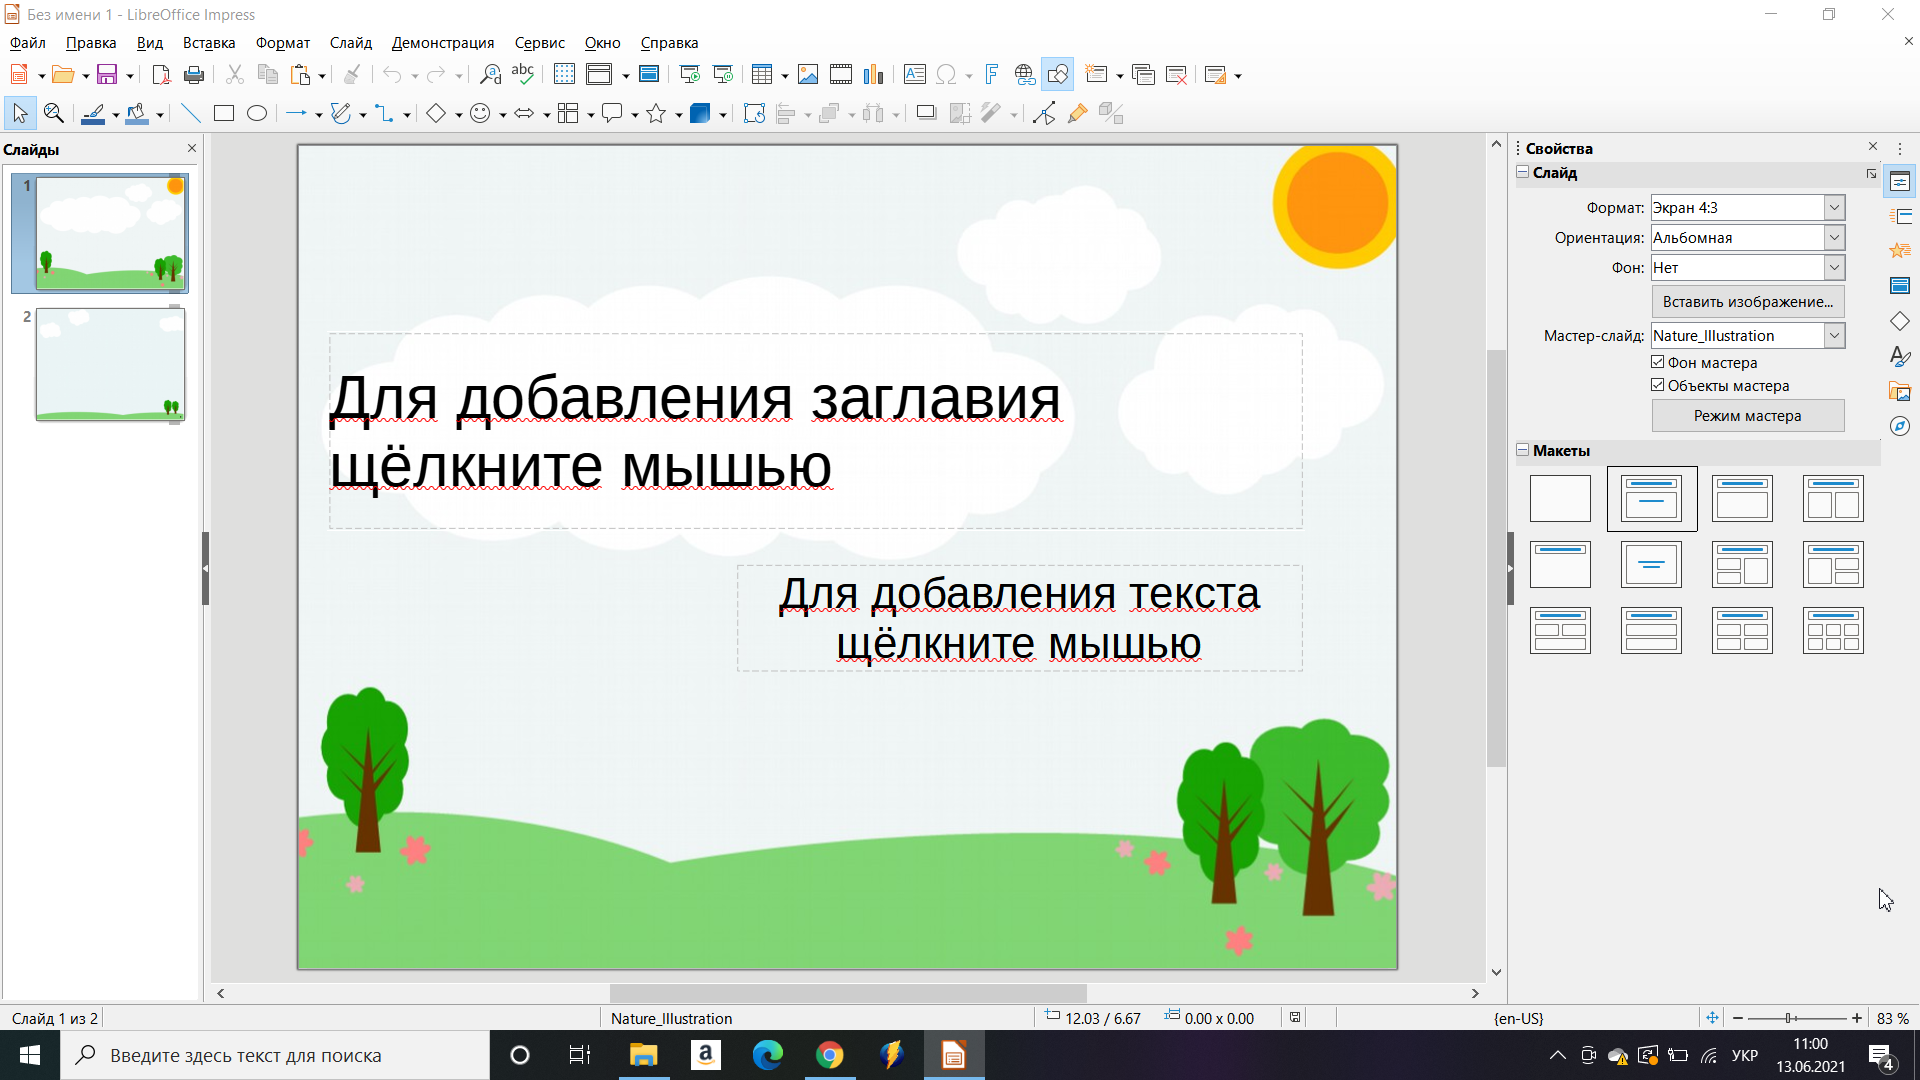Open the 'Формат' slide size dropdown
The width and height of the screenshot is (1920, 1080).
click(x=1834, y=208)
